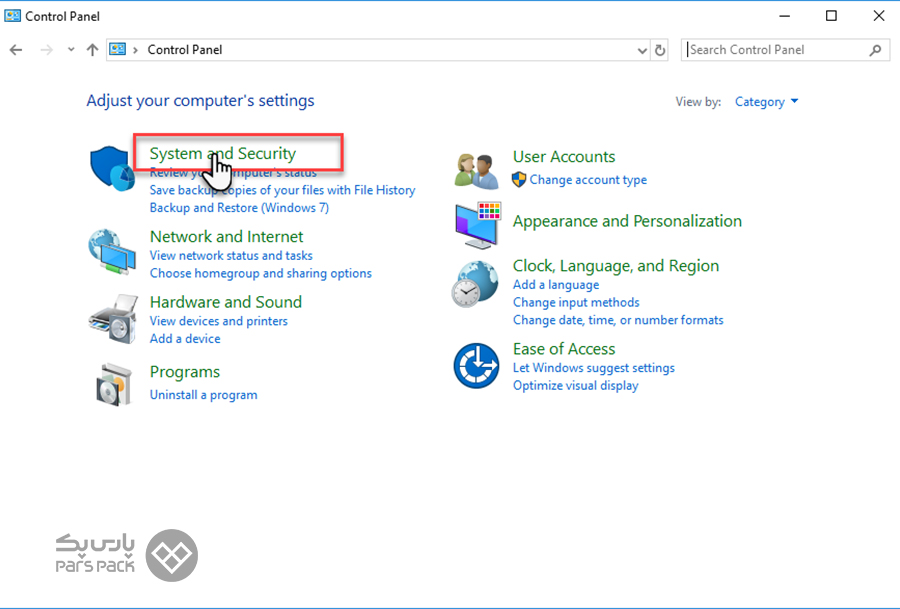The height and width of the screenshot is (609, 900).
Task: Open the View by Category dropdown
Action: click(766, 102)
